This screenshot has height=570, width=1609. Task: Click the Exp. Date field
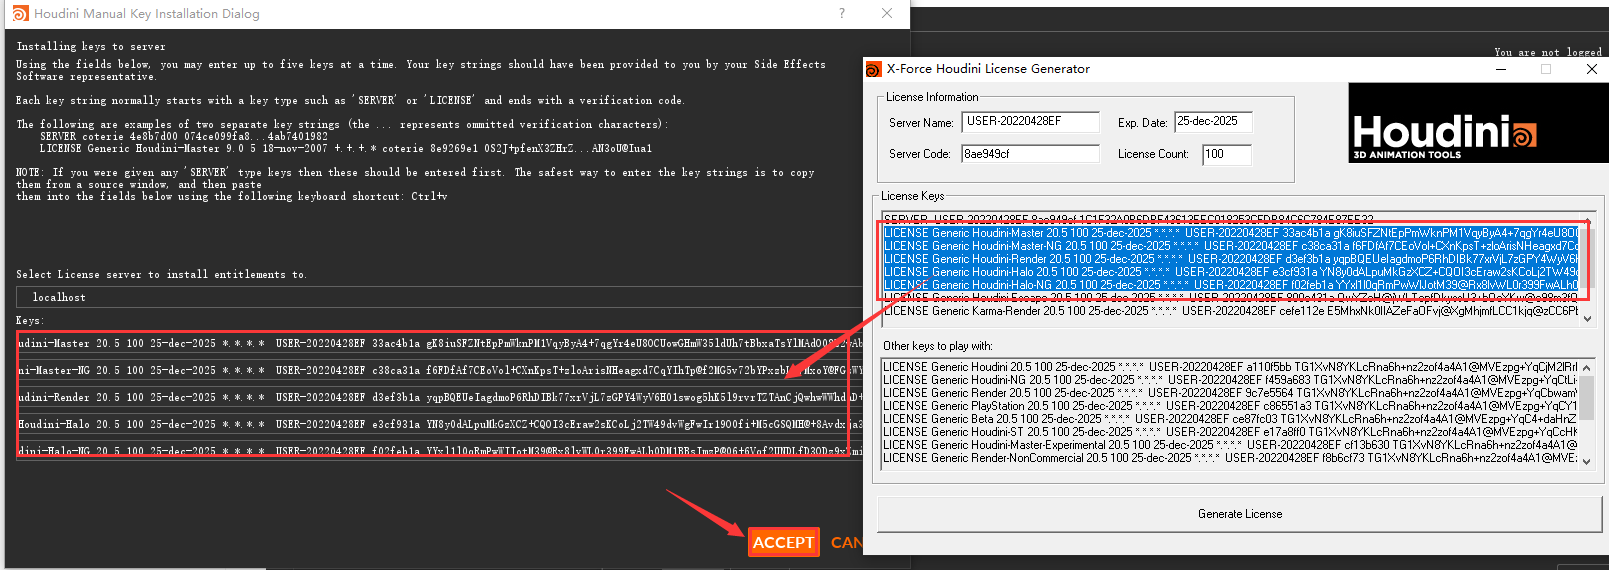[x=1213, y=122]
